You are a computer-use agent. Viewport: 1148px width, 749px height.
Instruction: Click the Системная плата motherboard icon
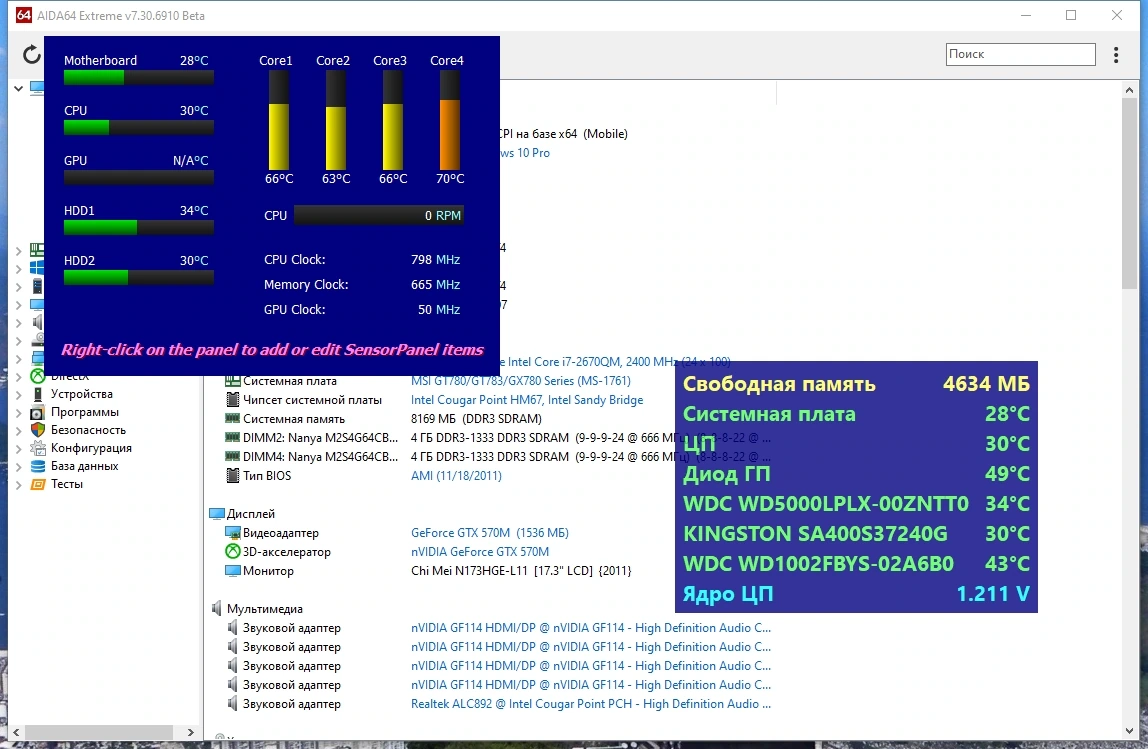click(x=233, y=381)
